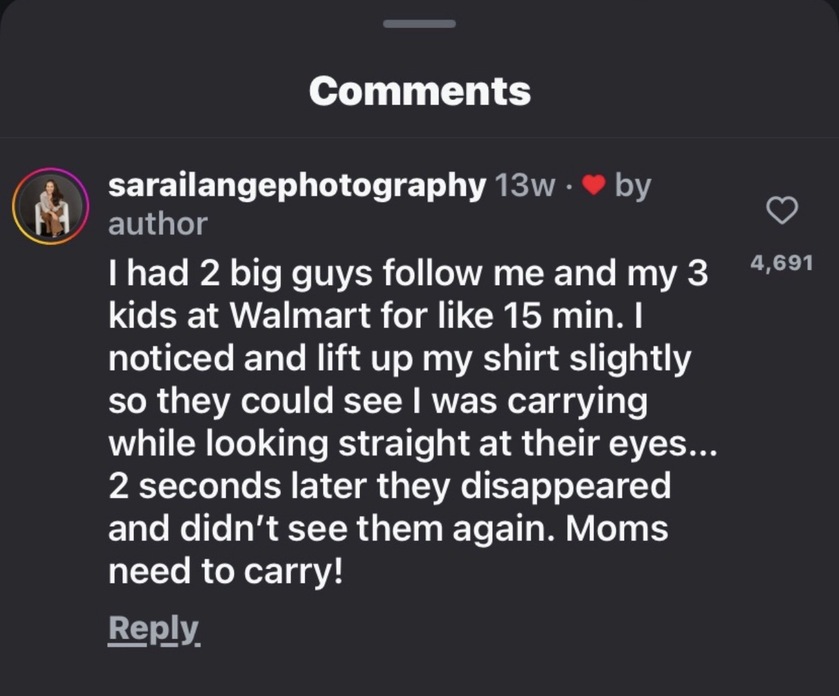Screen dimensions: 839x696
Task: View the 4,691 likes count
Action: tap(779, 265)
